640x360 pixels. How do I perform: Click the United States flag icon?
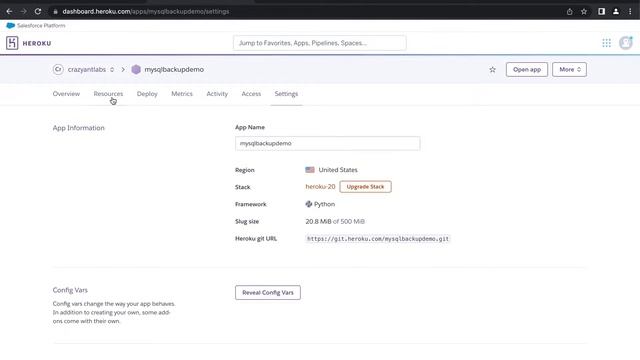[310, 170]
